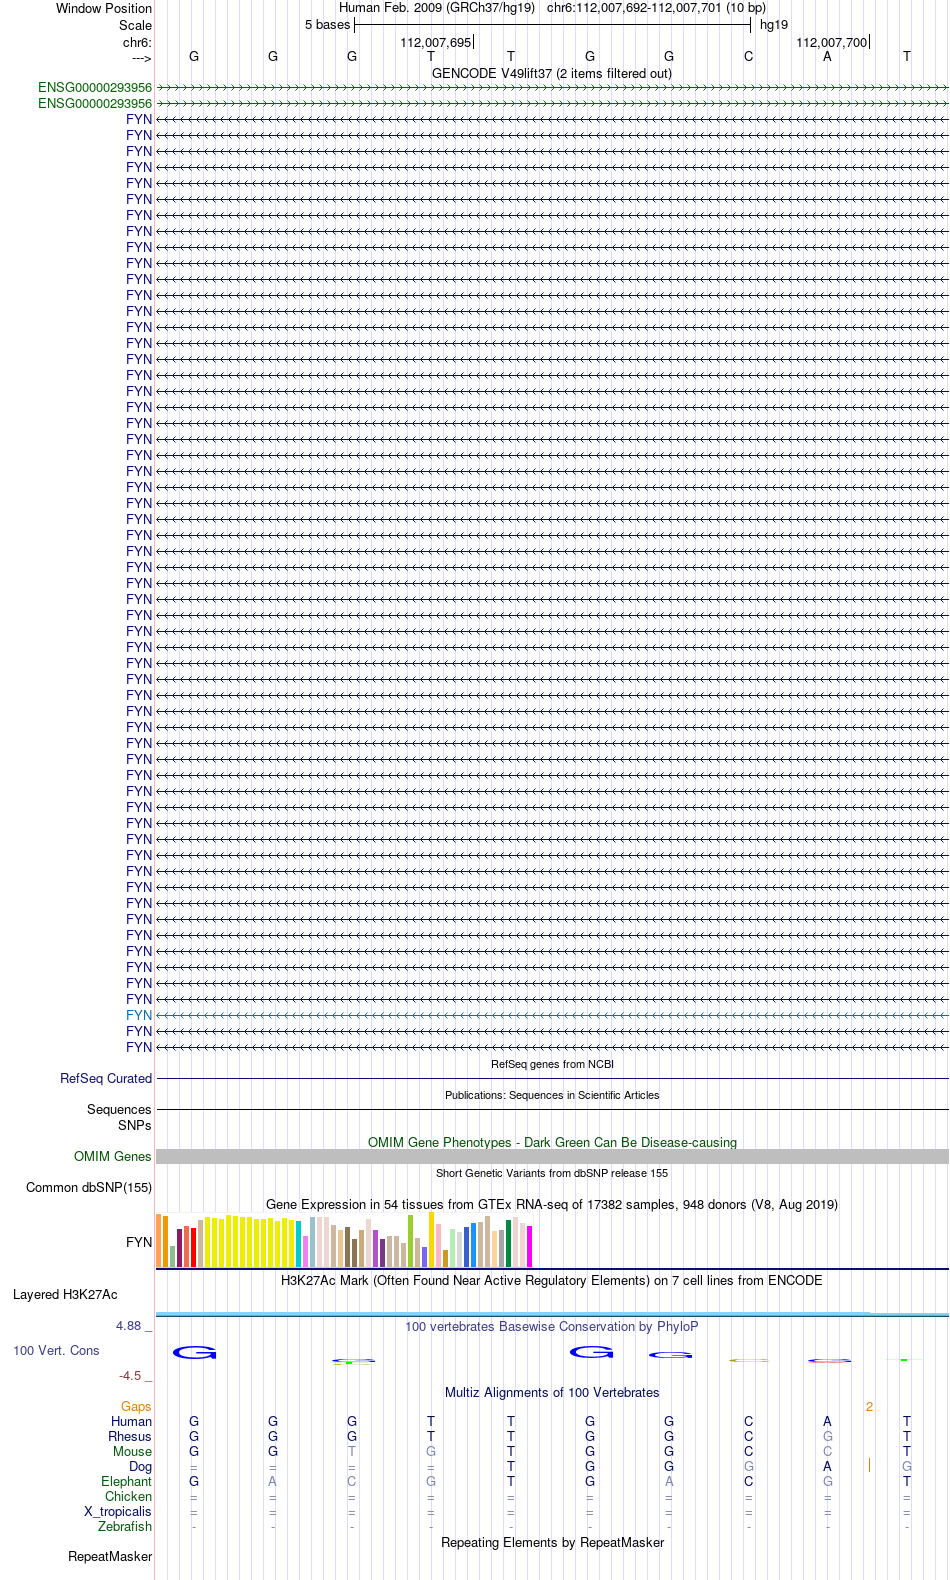Click the orange Gaps row label
The width and height of the screenshot is (950, 1580).
pos(136,1406)
